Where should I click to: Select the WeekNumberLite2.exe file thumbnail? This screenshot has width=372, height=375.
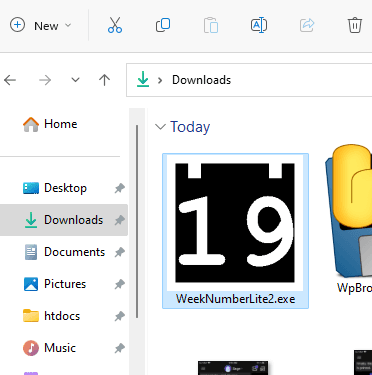point(235,231)
